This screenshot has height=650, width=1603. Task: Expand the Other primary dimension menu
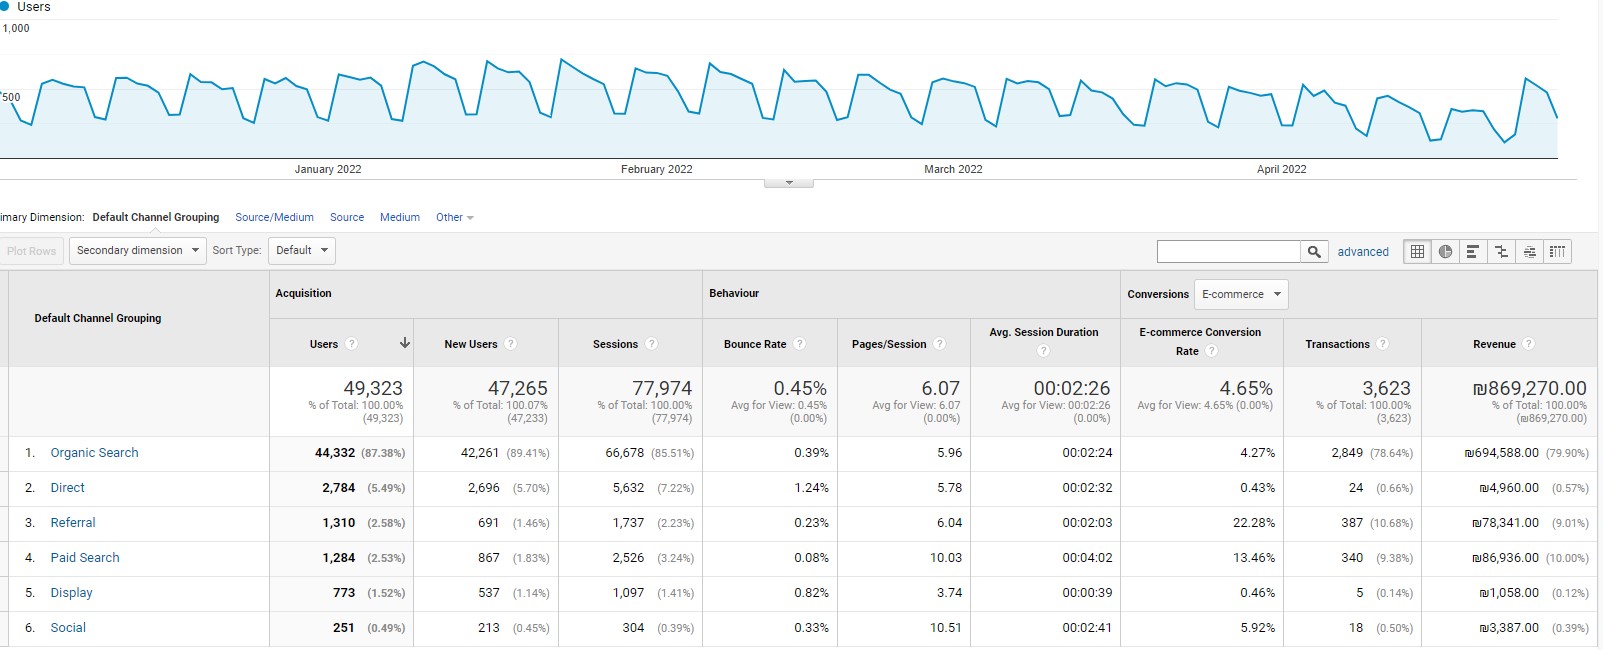[x=454, y=217]
